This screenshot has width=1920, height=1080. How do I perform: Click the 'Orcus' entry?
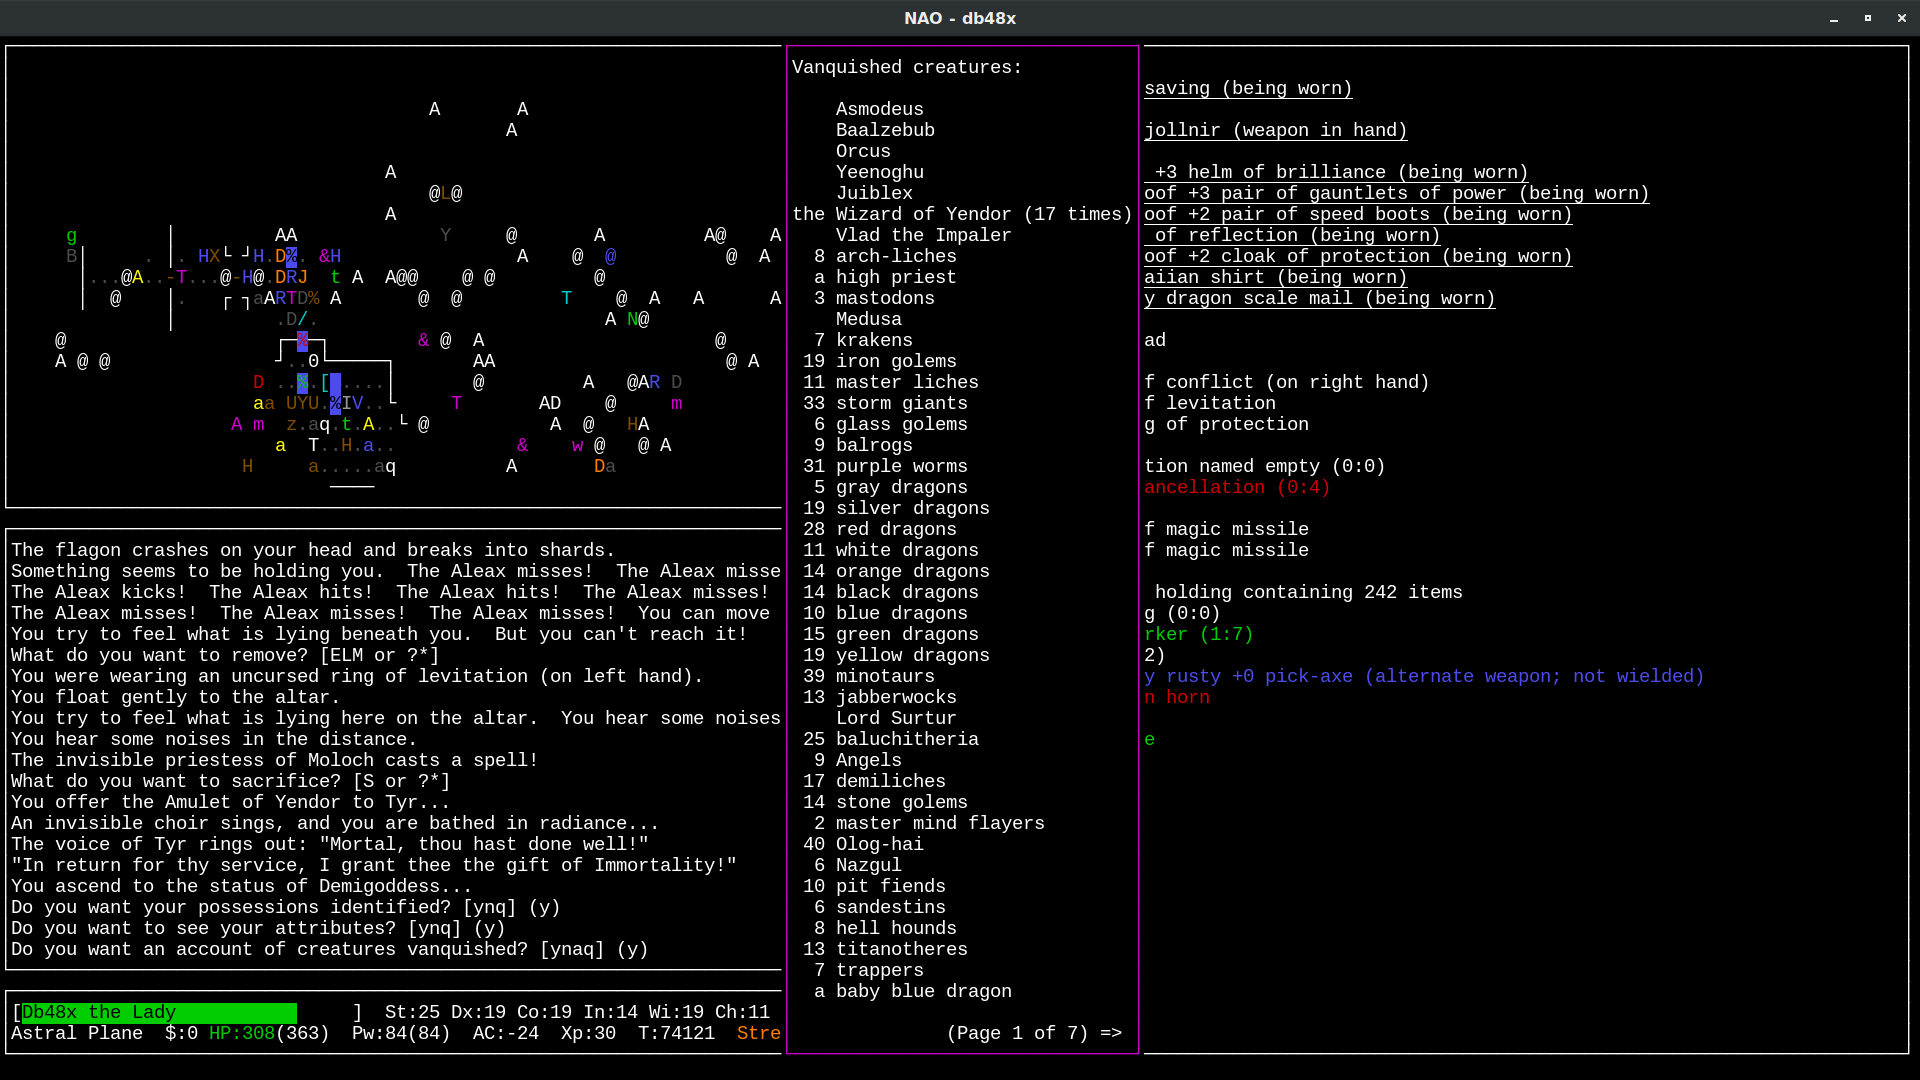(863, 151)
